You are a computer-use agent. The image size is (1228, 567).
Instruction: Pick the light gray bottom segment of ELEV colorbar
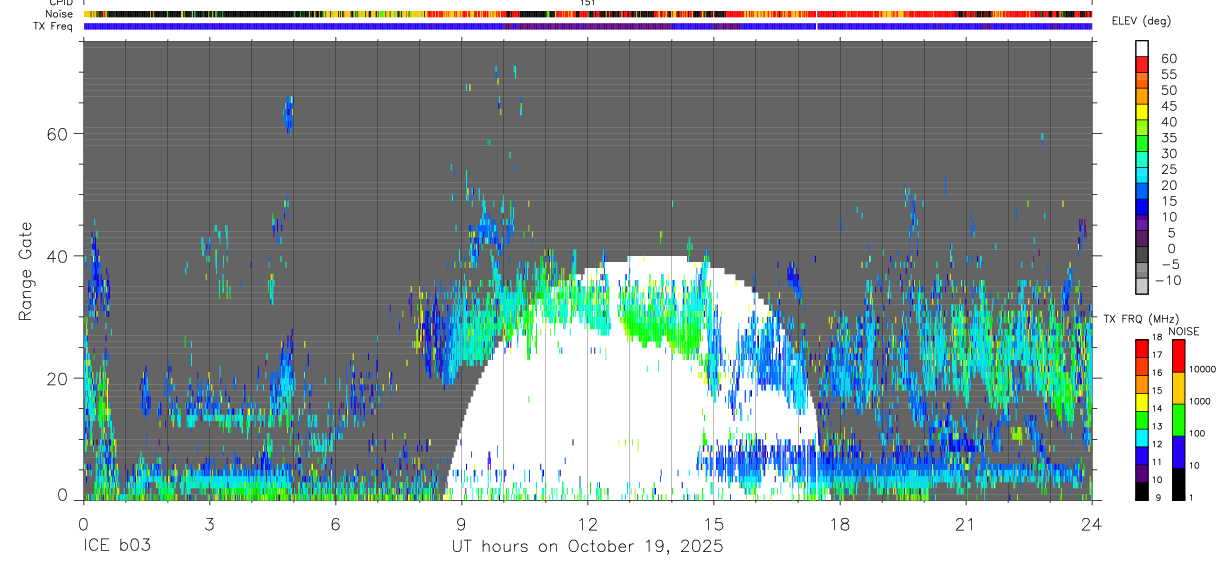pos(1142,286)
